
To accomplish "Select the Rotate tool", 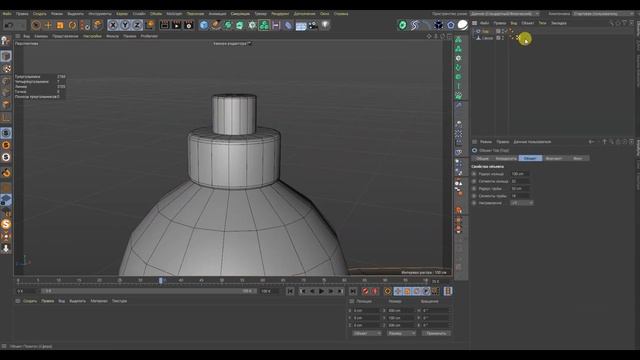I will tap(72, 25).
